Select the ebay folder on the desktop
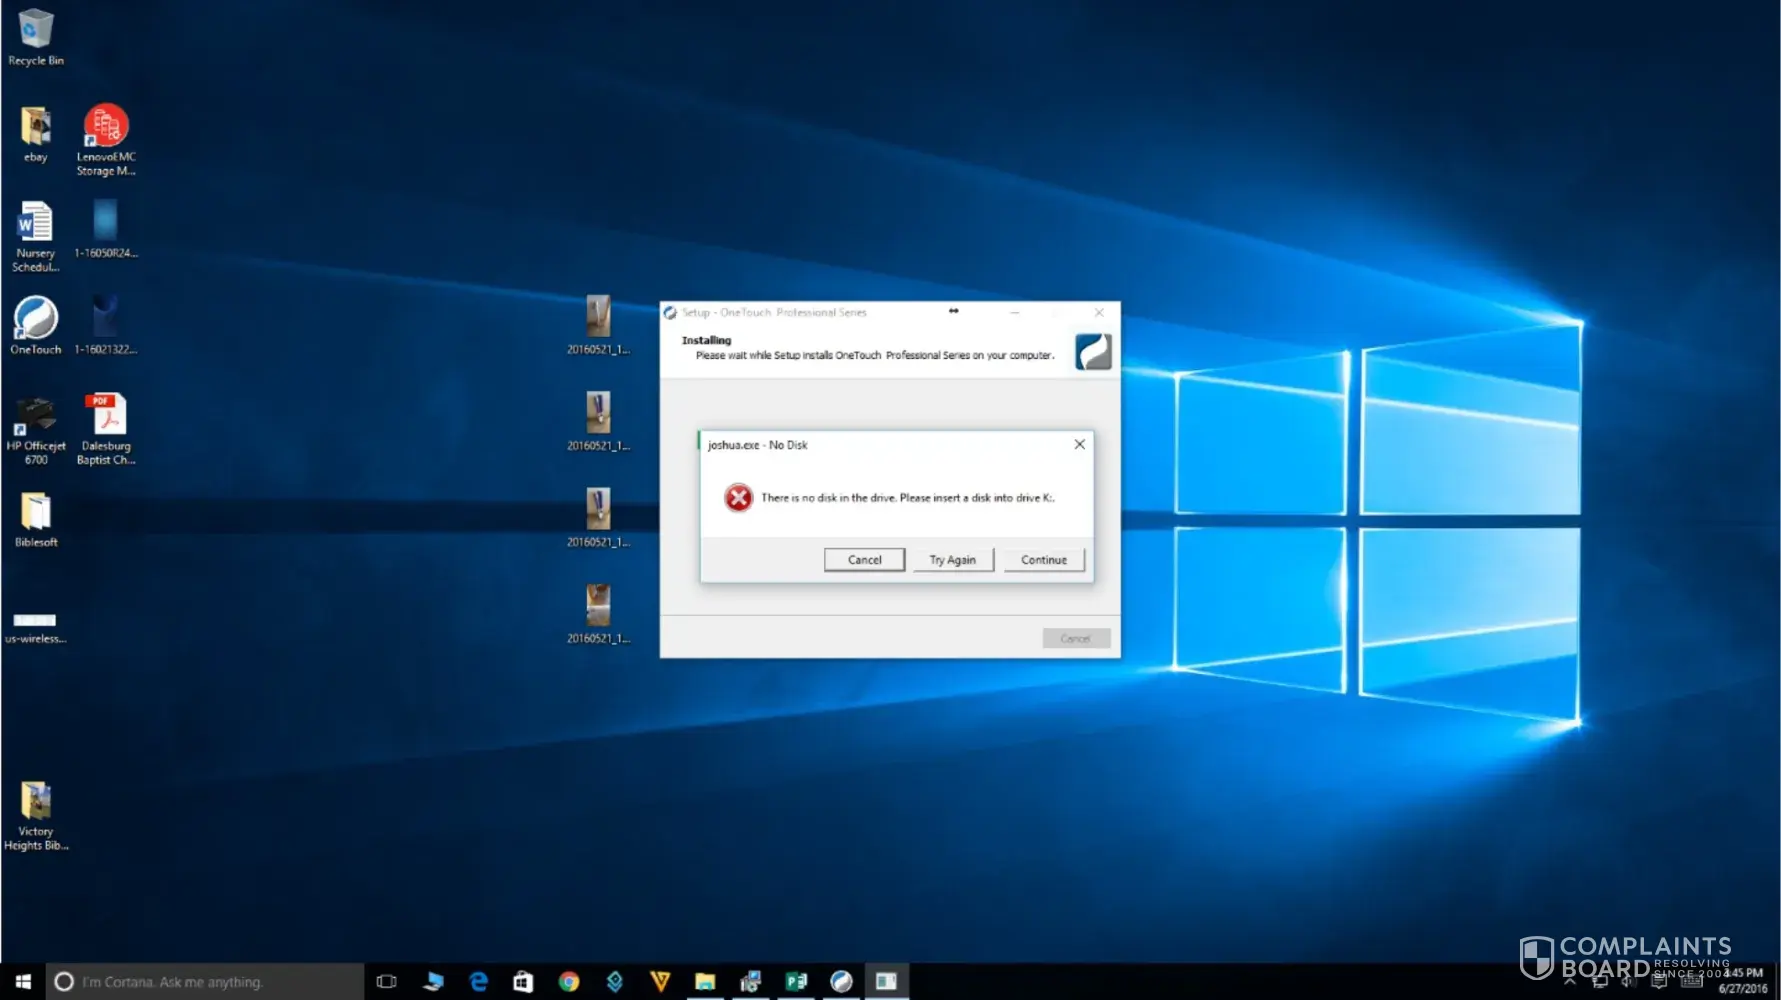The image size is (1781, 1000). pos(35,128)
